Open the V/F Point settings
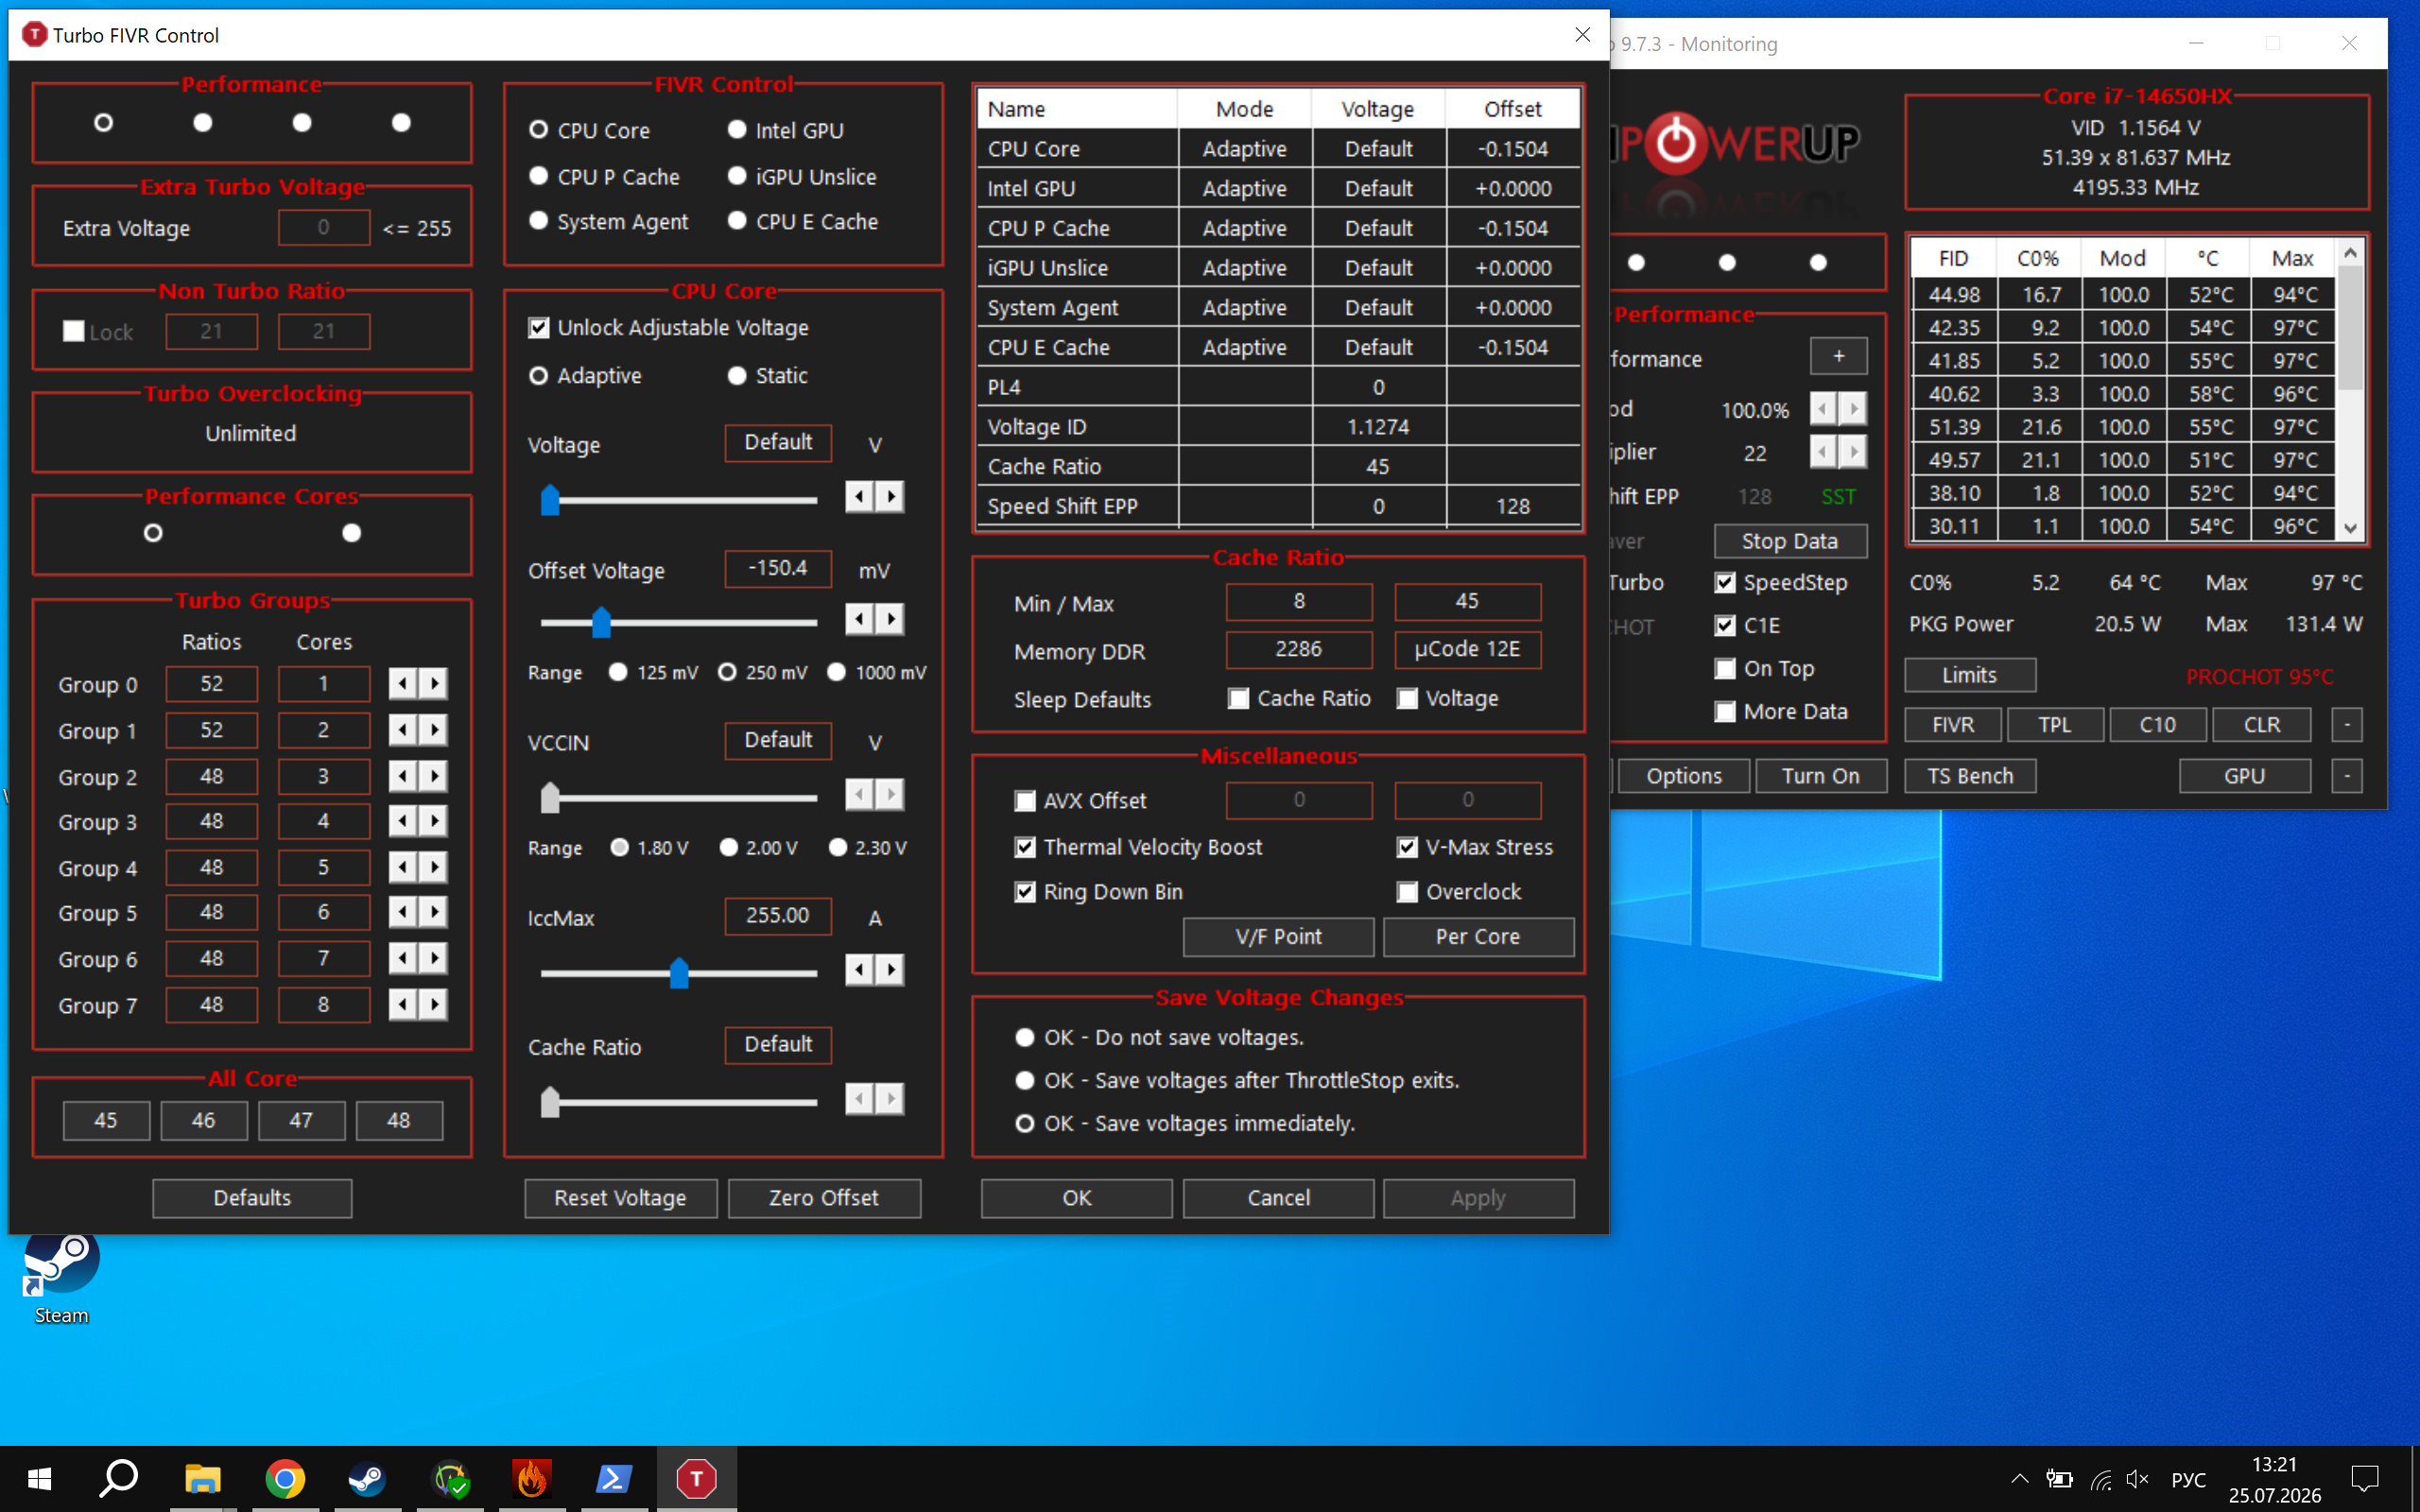 point(1279,937)
